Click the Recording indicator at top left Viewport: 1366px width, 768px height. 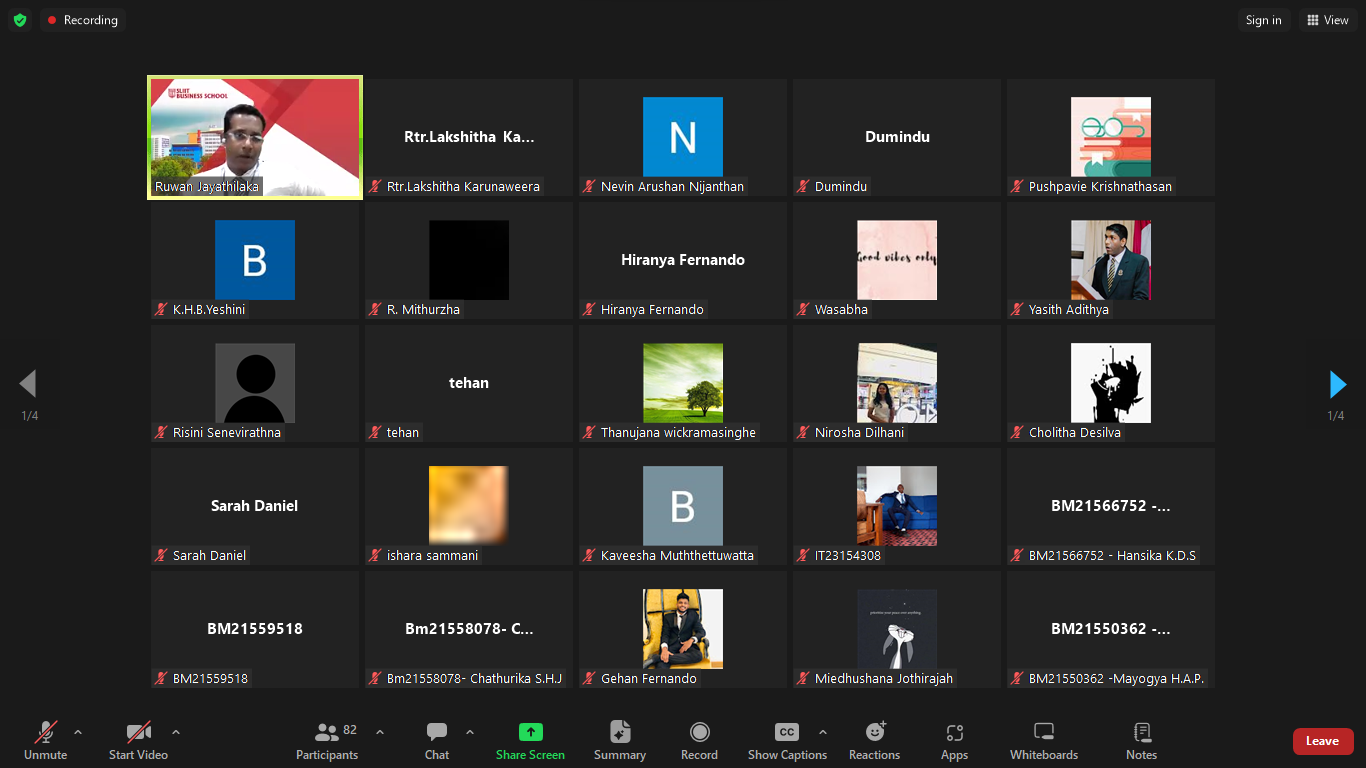tap(82, 19)
